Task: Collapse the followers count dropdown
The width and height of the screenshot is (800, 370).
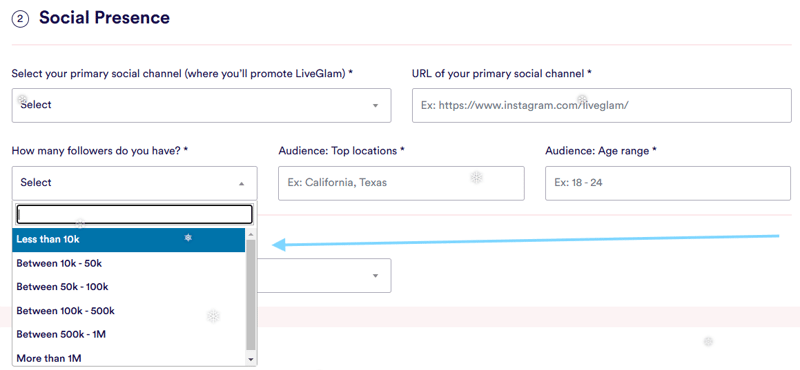Action: [x=135, y=183]
